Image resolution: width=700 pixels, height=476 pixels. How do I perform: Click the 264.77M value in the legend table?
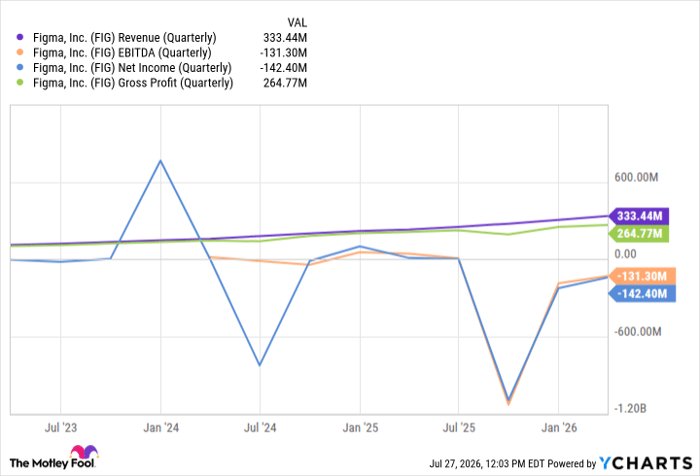pos(285,83)
